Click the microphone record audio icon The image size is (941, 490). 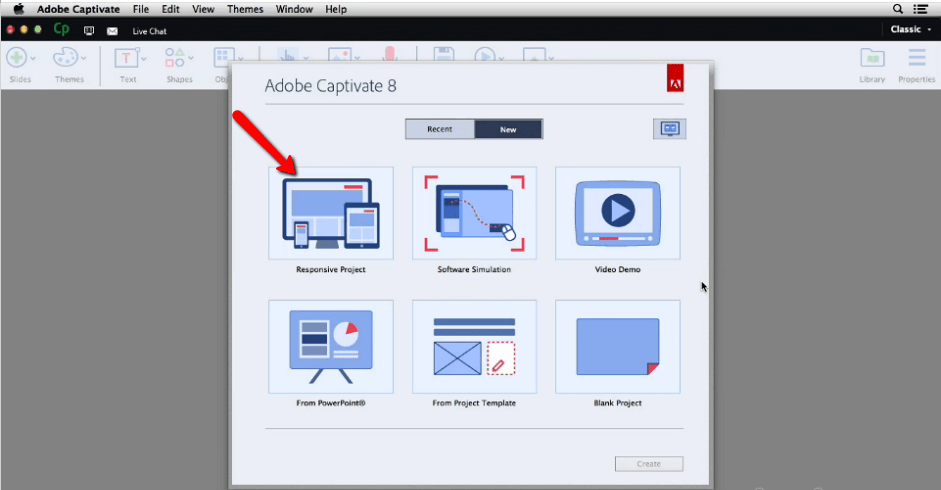click(x=389, y=54)
